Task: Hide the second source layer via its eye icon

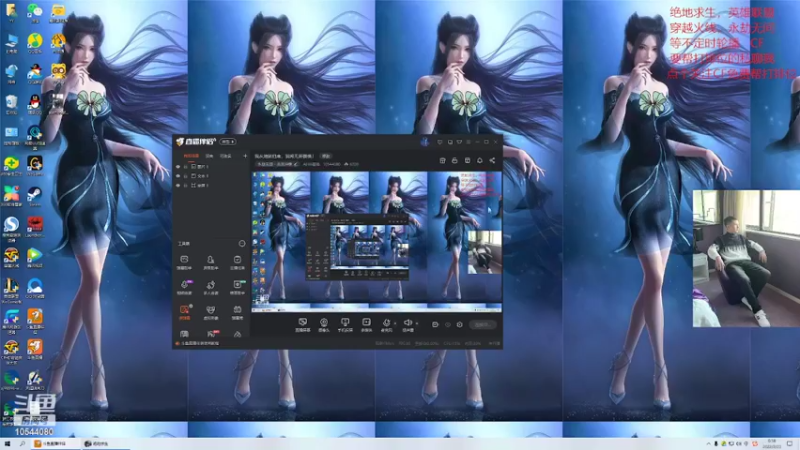Action: point(178,176)
